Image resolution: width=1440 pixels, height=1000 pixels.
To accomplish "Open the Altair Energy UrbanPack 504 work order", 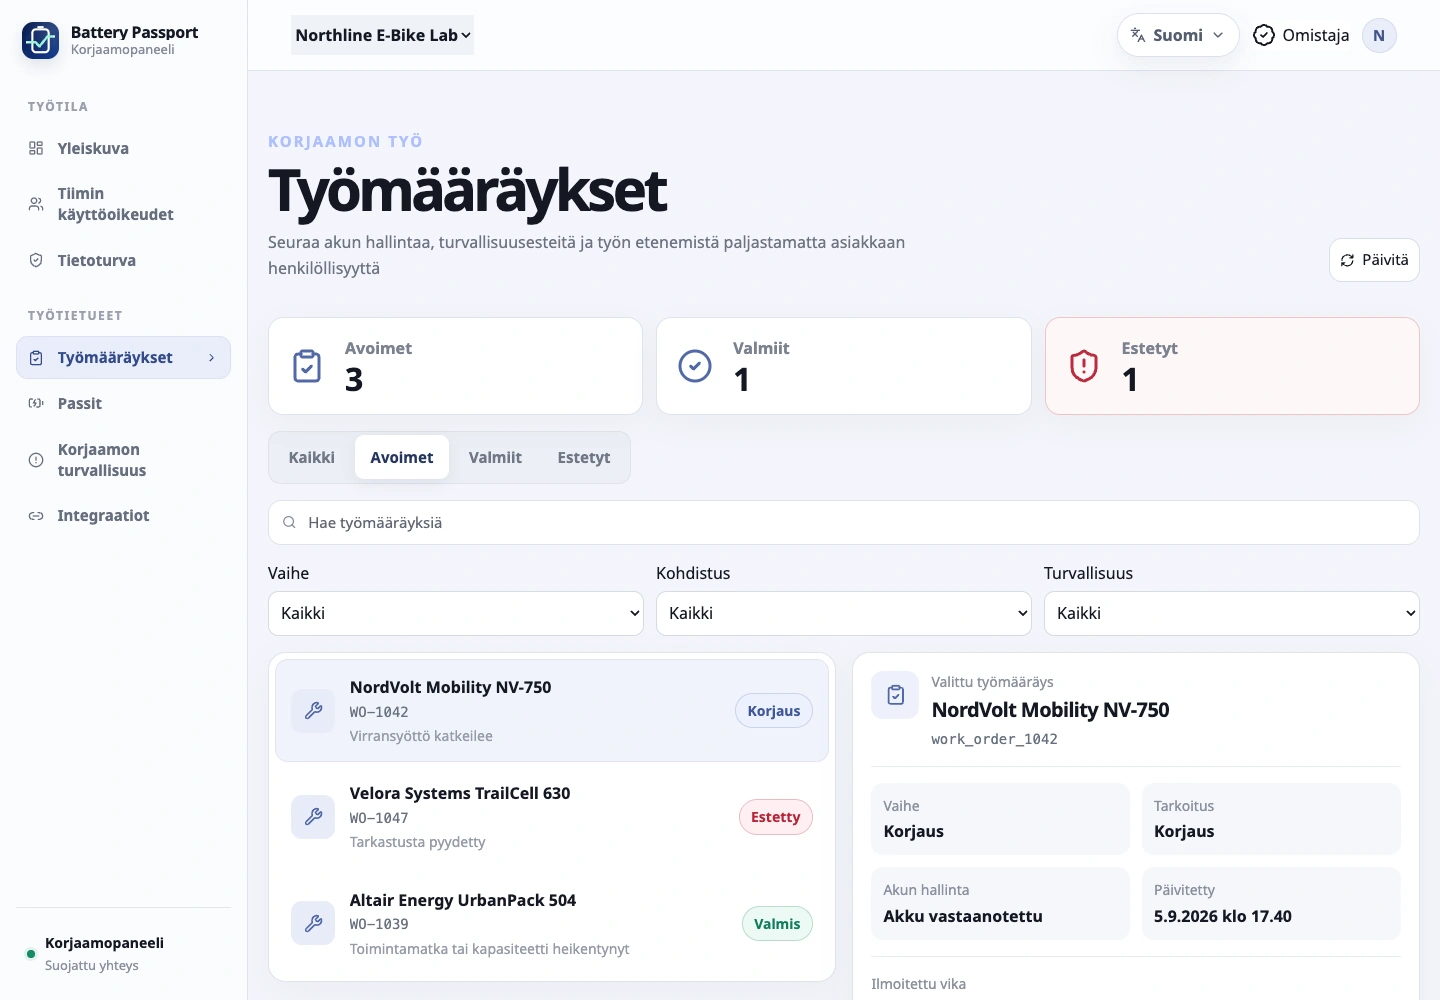I will 552,924.
